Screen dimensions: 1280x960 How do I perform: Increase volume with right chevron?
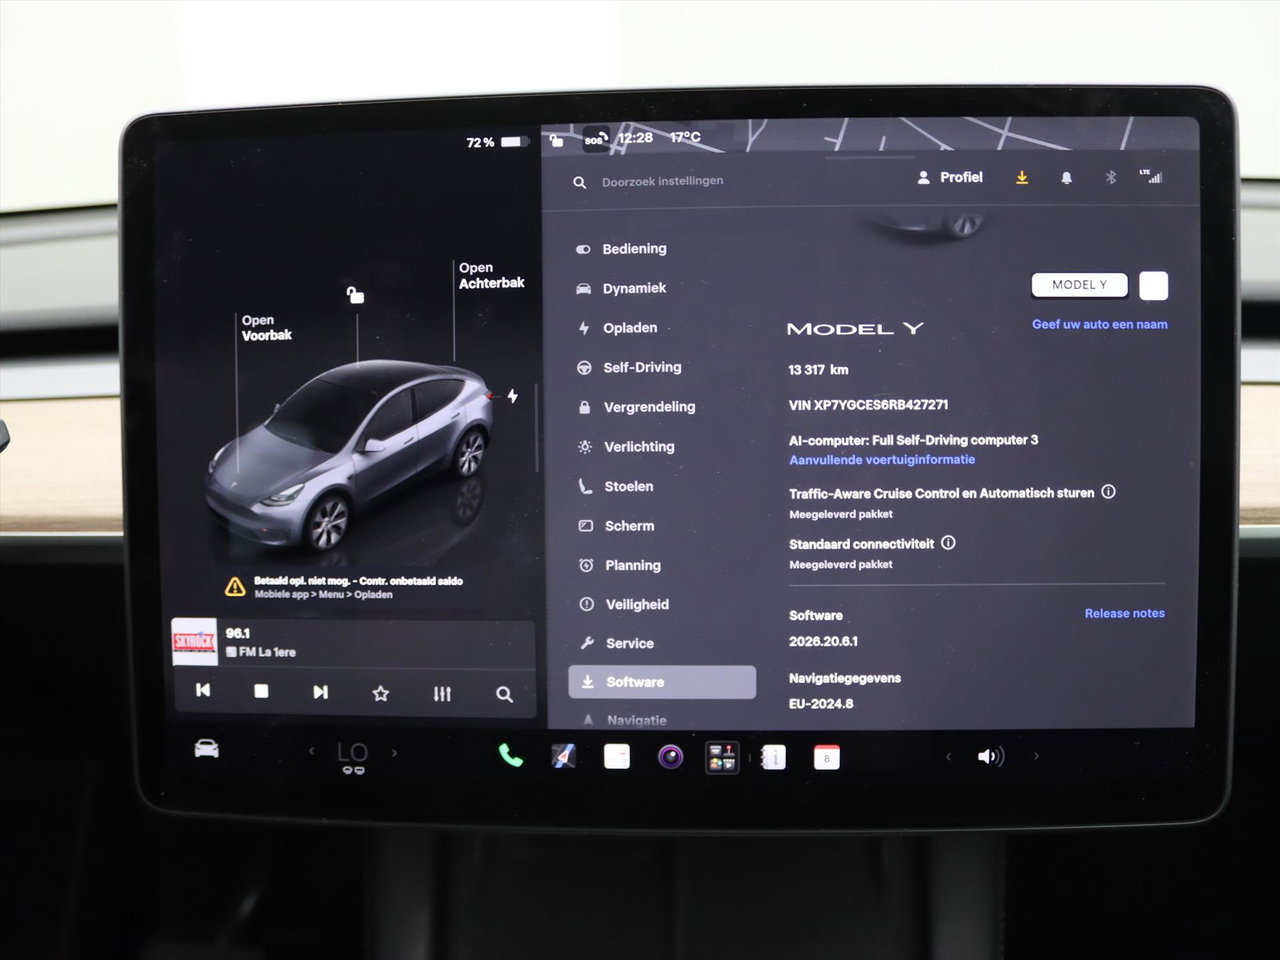point(1036,756)
